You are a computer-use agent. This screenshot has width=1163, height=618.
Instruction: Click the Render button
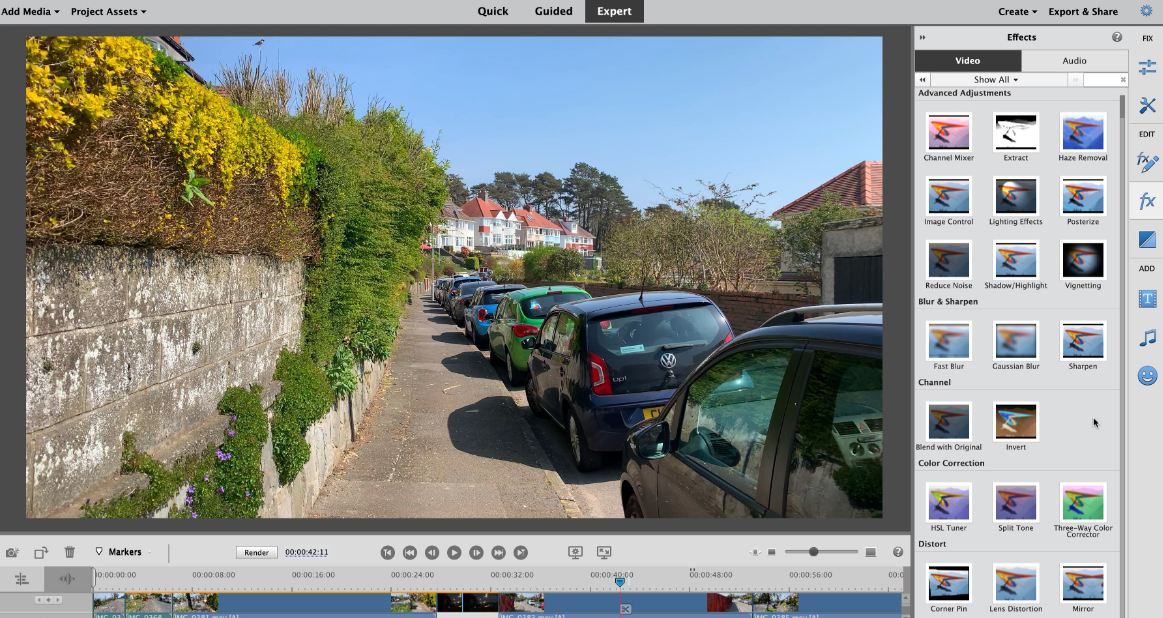[257, 552]
